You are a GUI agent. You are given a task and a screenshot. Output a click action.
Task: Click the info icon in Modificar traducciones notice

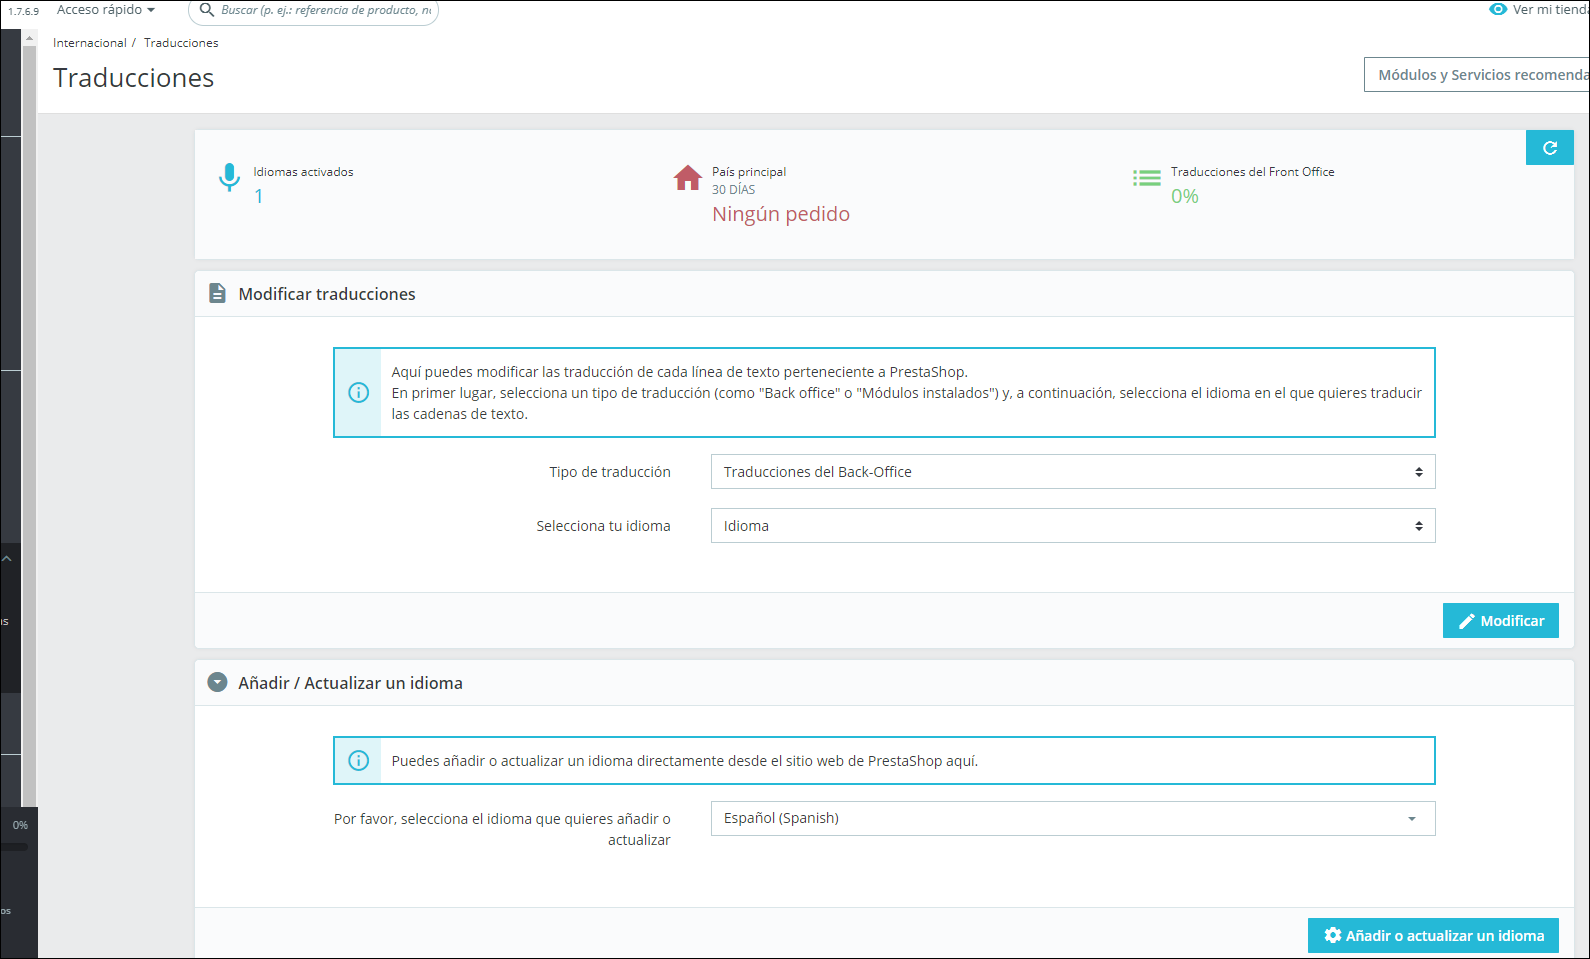click(358, 393)
